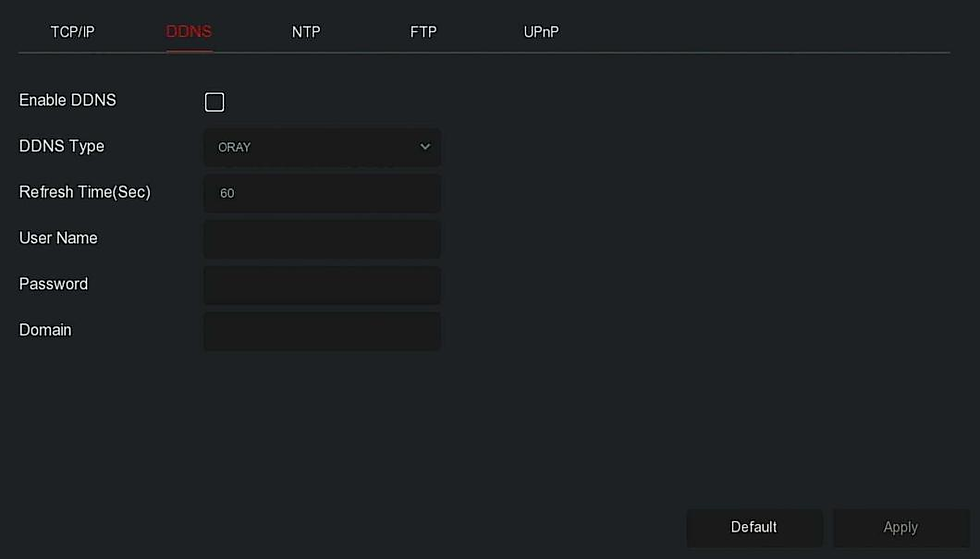Viewport: 980px width, 559px height.
Task: Select the DDNS tab
Action: [x=189, y=32]
